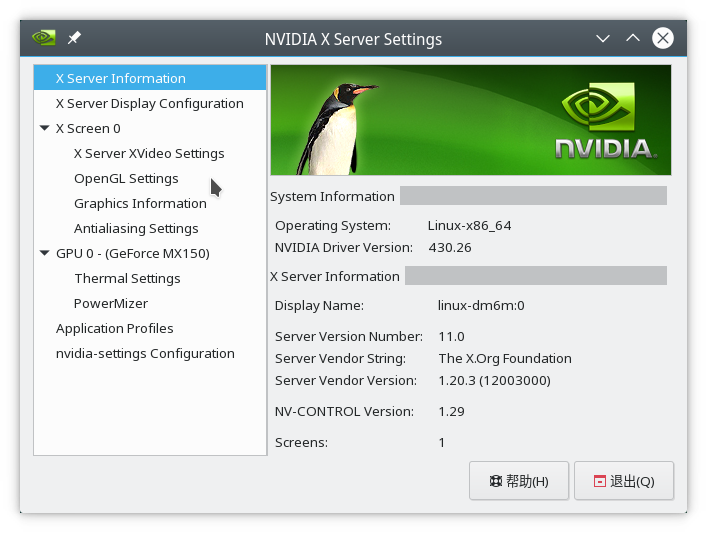Image resolution: width=707 pixels, height=533 pixels.
Task: Click the Operating System label
Action: point(333,225)
